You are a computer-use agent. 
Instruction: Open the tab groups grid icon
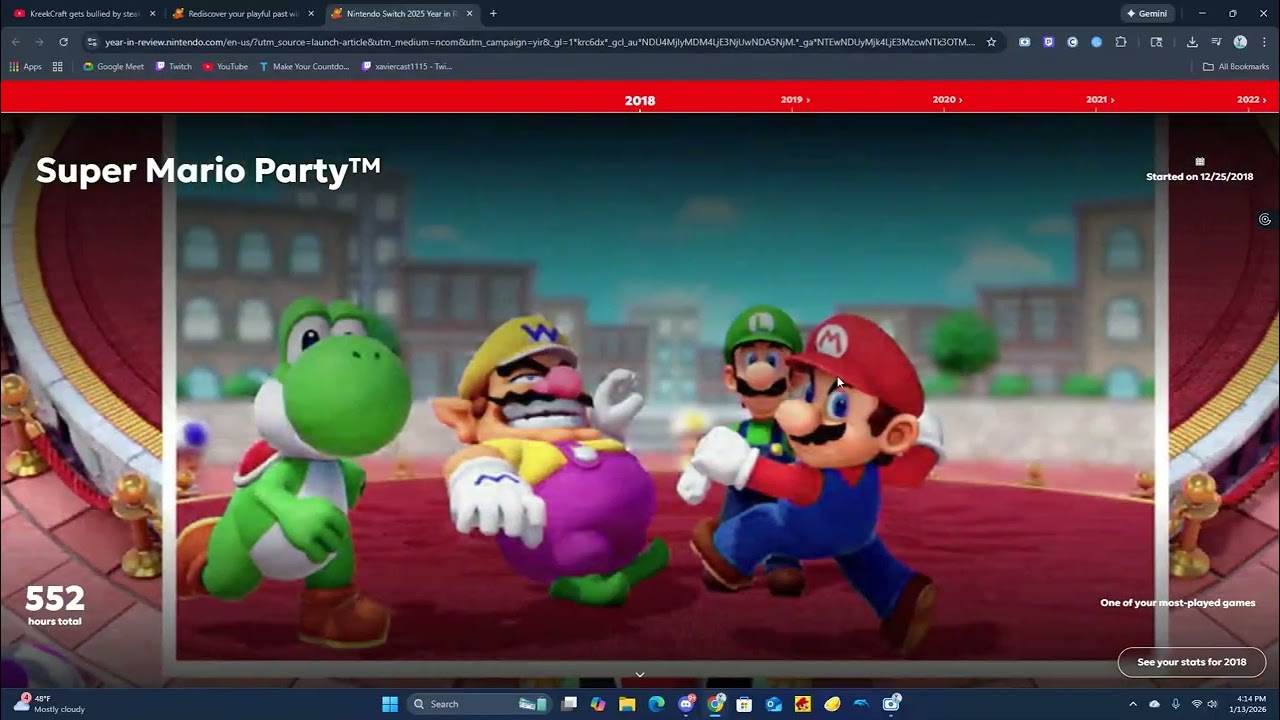pos(57,67)
